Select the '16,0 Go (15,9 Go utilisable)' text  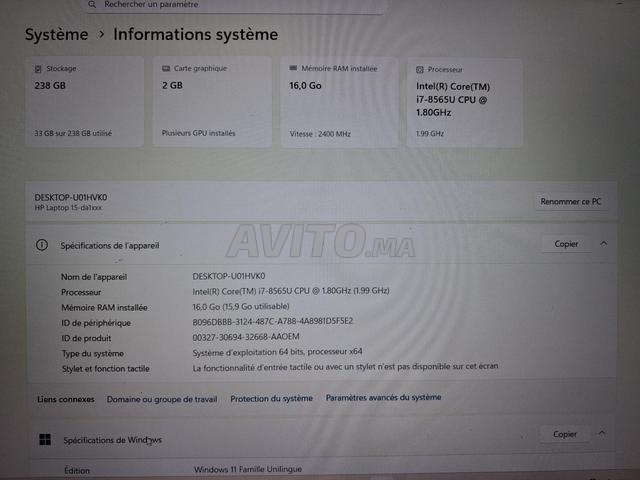click(x=241, y=307)
